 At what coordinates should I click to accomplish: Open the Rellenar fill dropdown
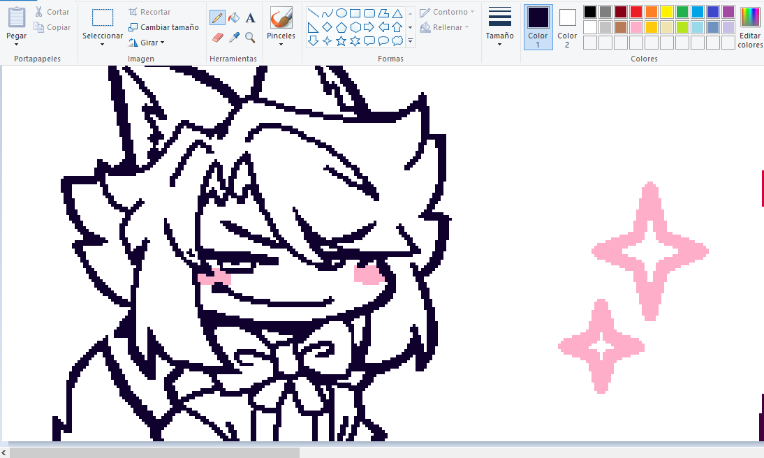coord(444,27)
